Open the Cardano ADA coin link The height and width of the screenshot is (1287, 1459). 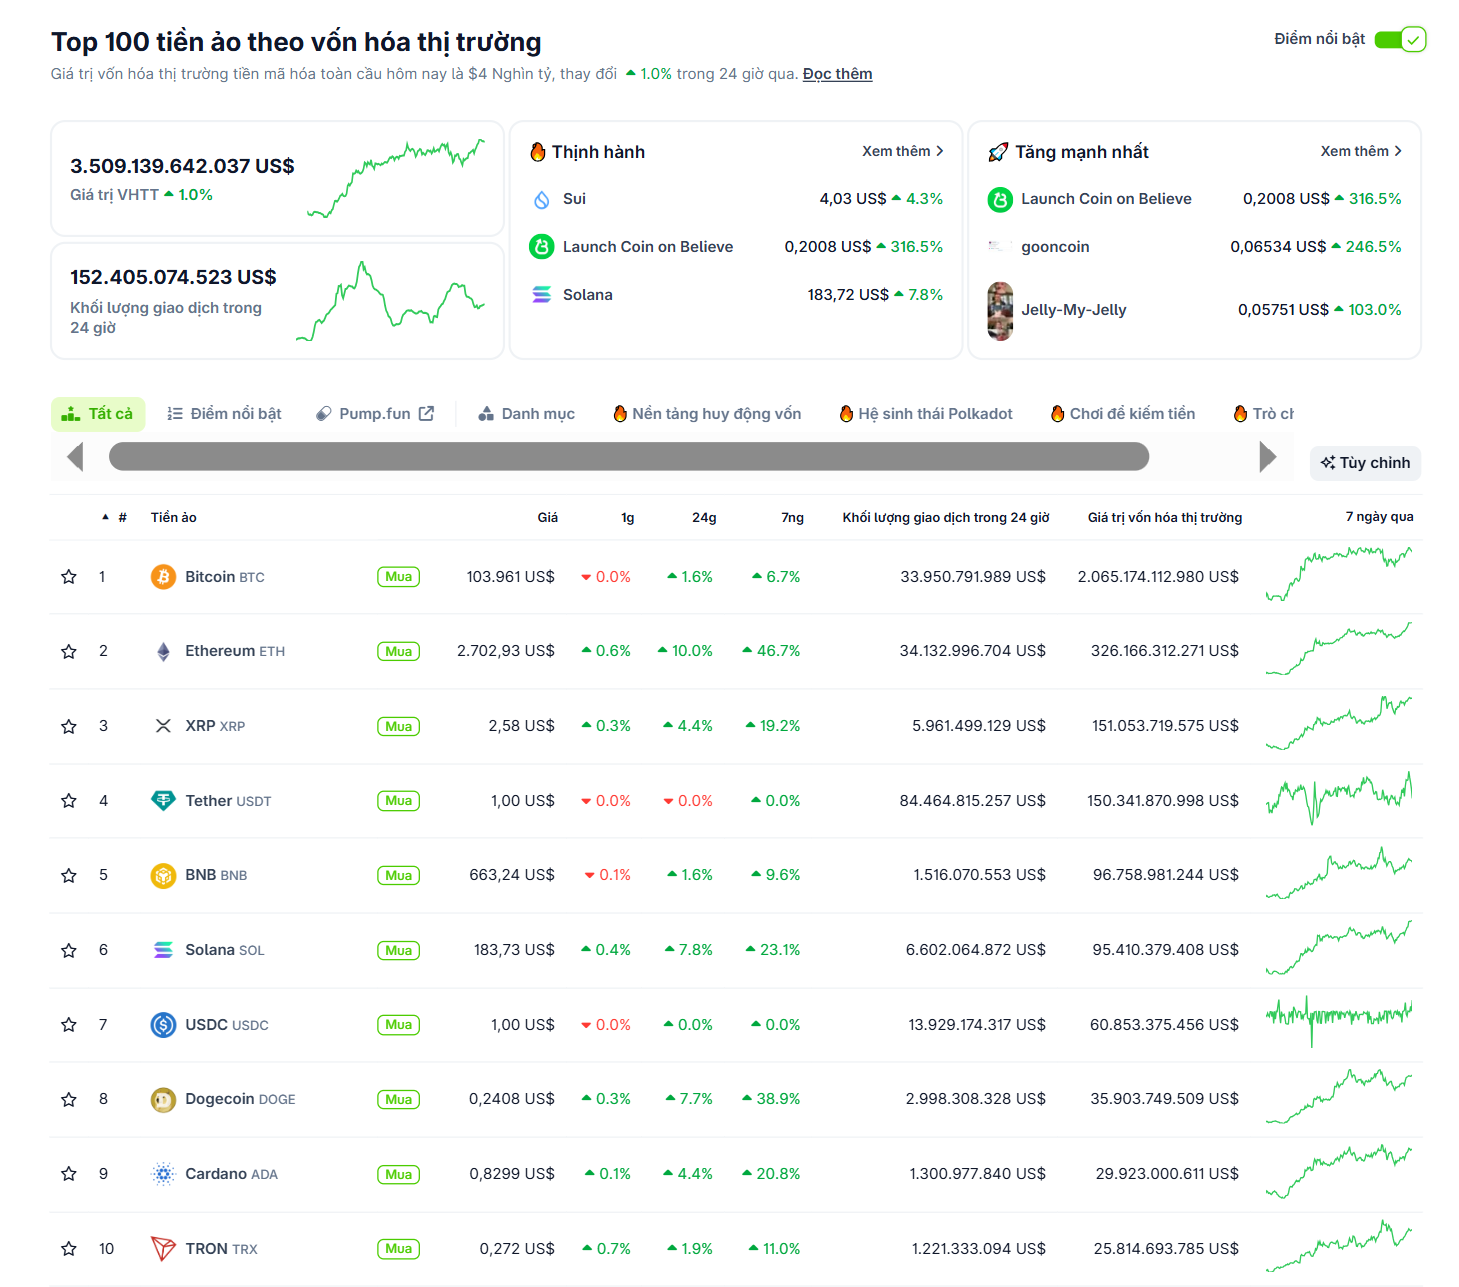(231, 1174)
